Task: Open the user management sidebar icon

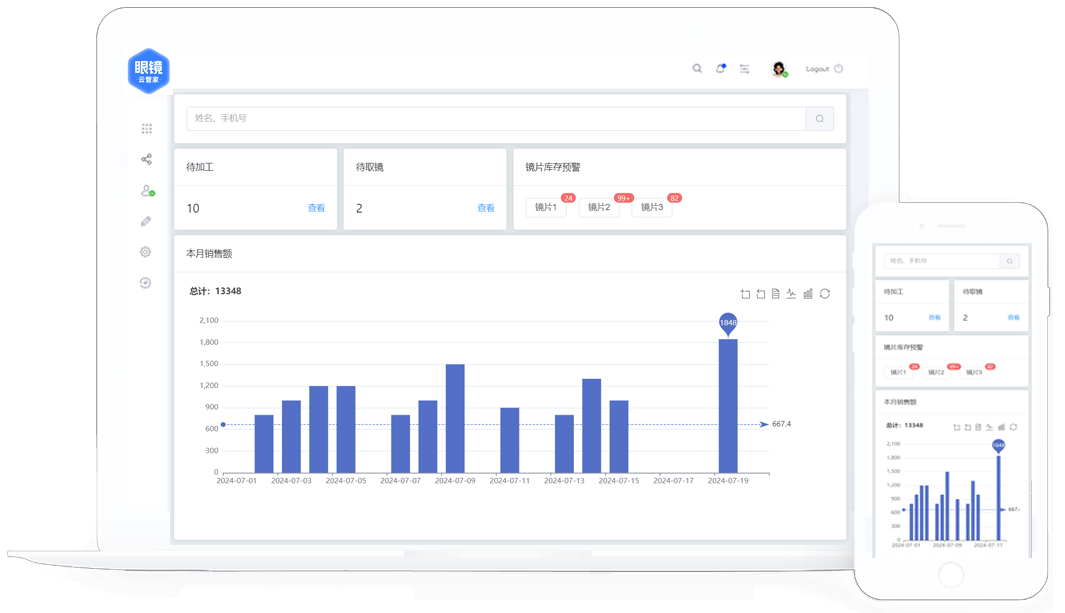Action: [x=146, y=190]
